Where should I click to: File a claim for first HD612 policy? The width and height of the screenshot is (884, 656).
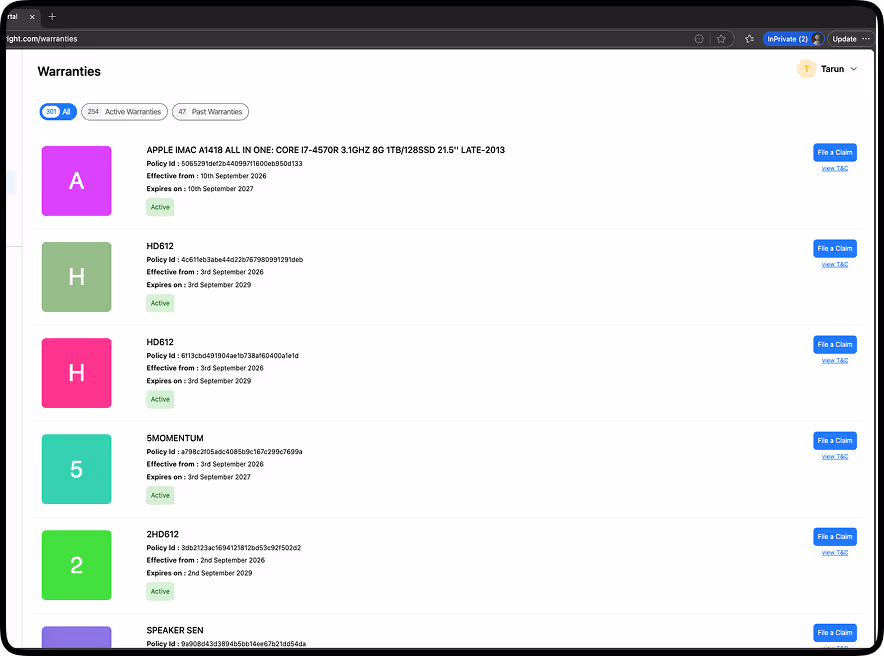[x=835, y=249]
